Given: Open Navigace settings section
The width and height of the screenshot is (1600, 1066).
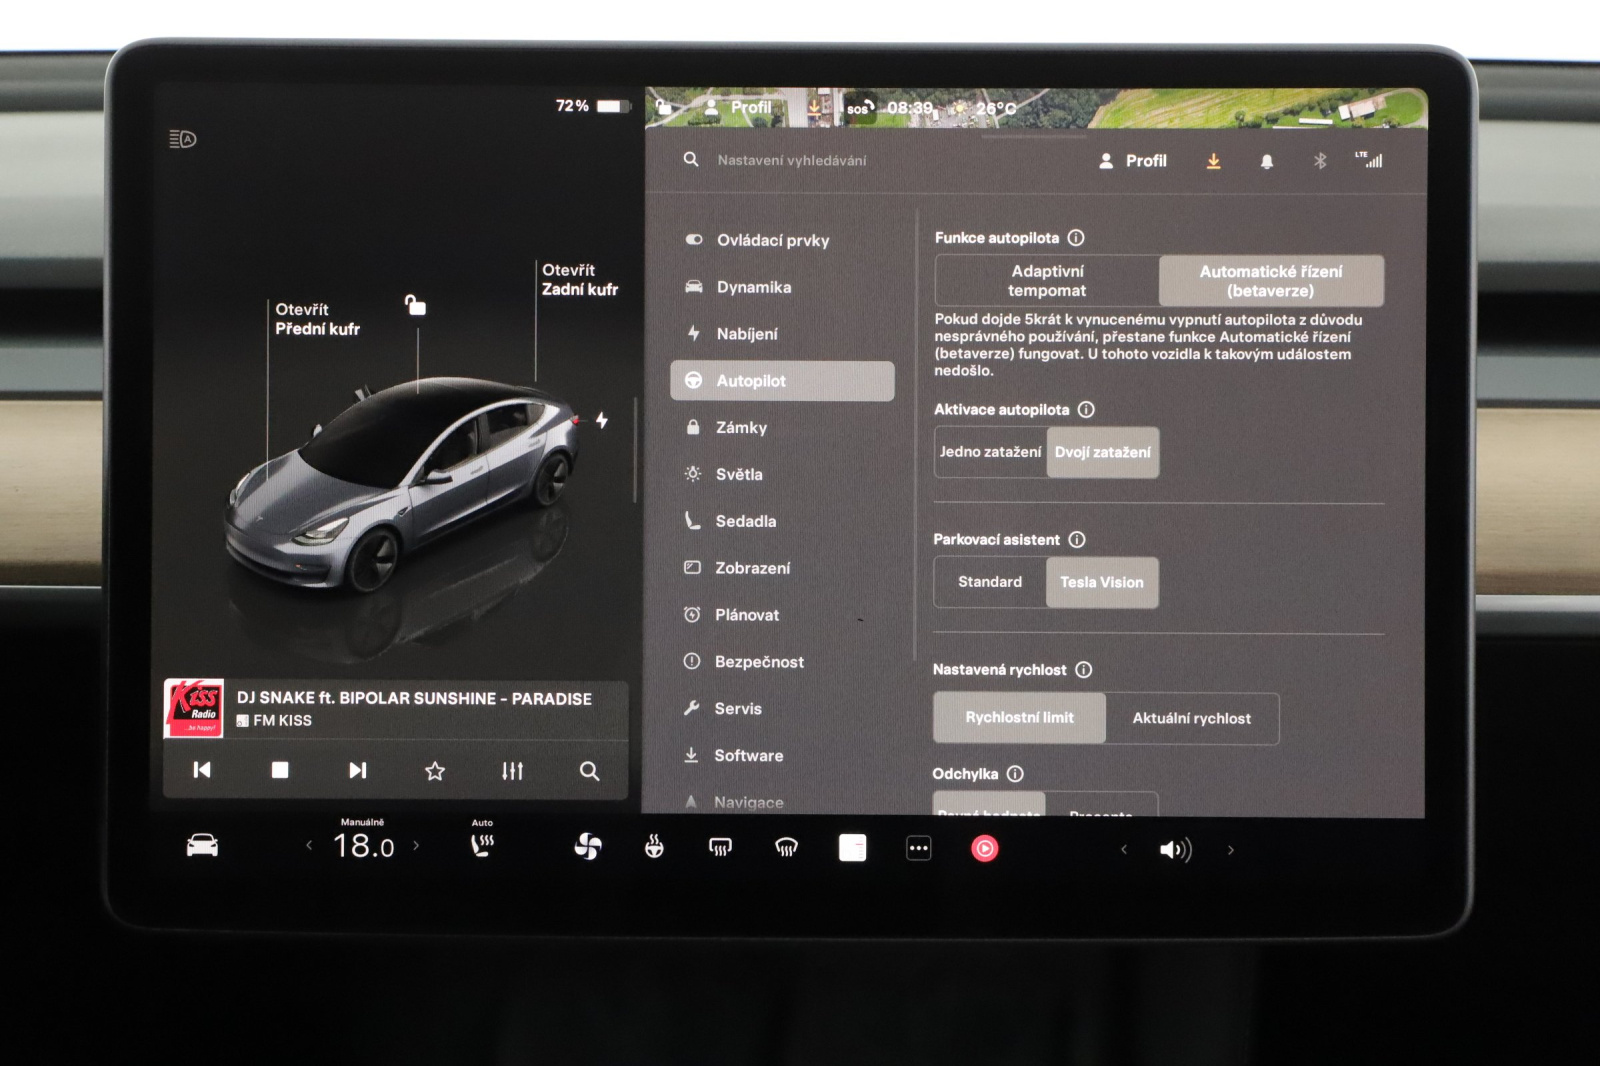Looking at the screenshot, I should pos(782,802).
